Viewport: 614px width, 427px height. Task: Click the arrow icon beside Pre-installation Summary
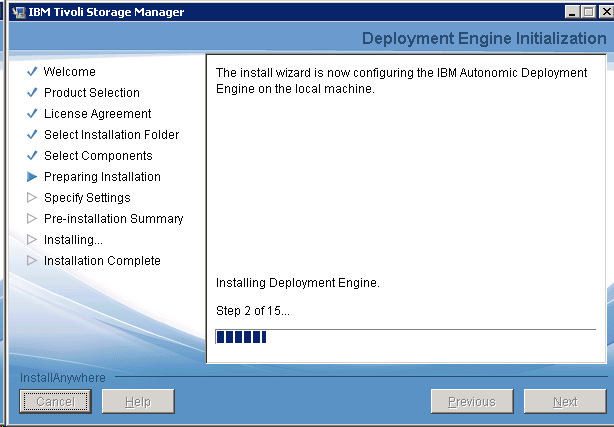click(x=32, y=219)
